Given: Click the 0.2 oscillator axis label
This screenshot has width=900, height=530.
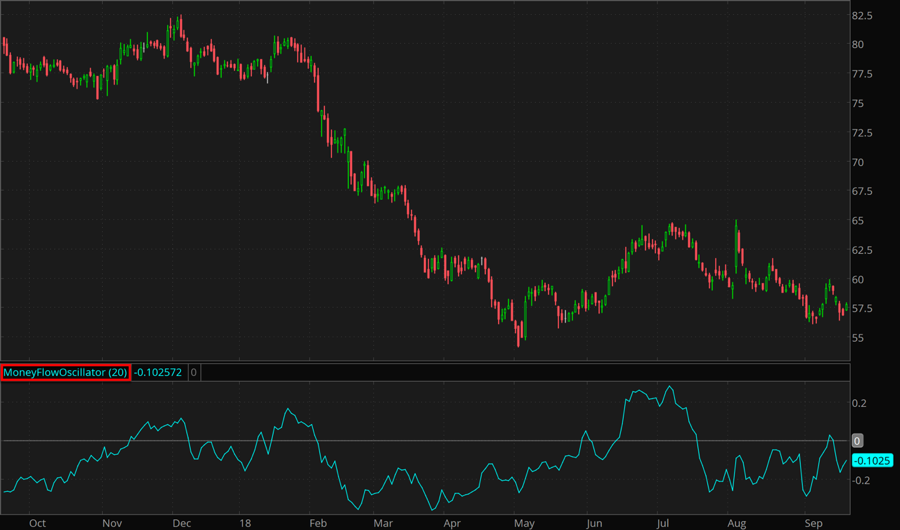Looking at the screenshot, I should click(859, 403).
